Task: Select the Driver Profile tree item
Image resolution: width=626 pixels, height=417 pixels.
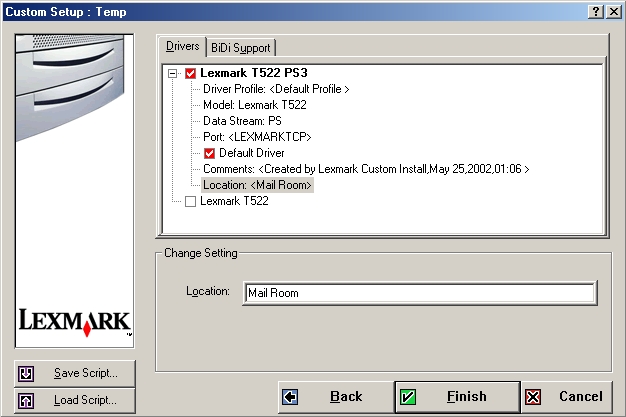Action: pos(276,89)
